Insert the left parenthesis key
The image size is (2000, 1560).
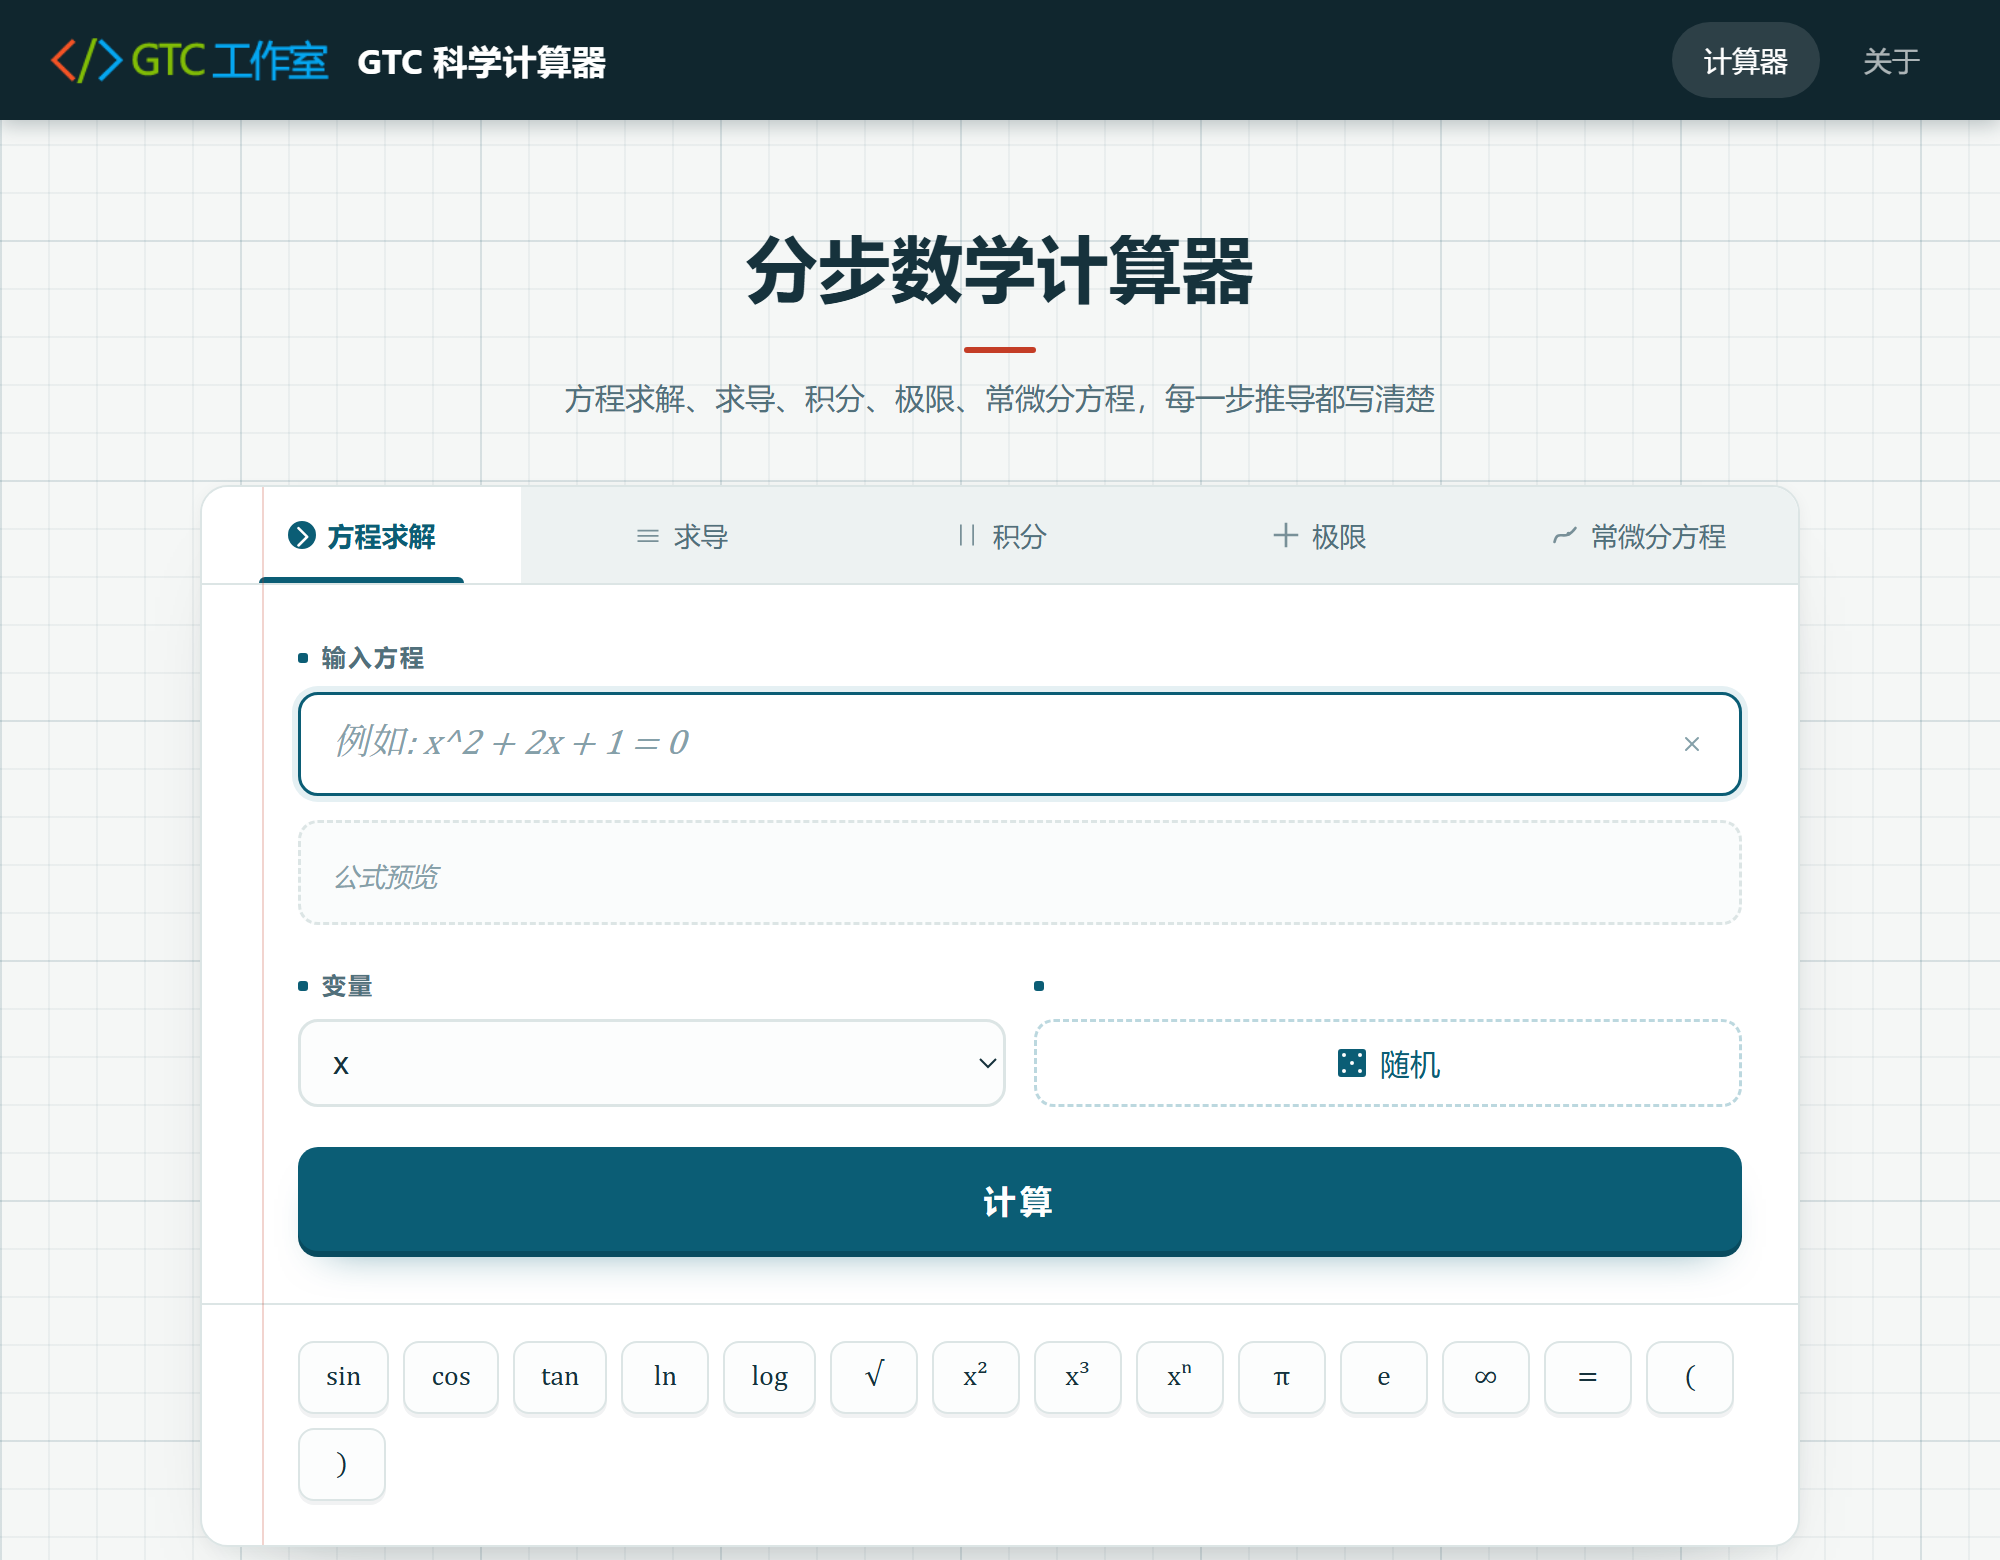point(1690,1377)
